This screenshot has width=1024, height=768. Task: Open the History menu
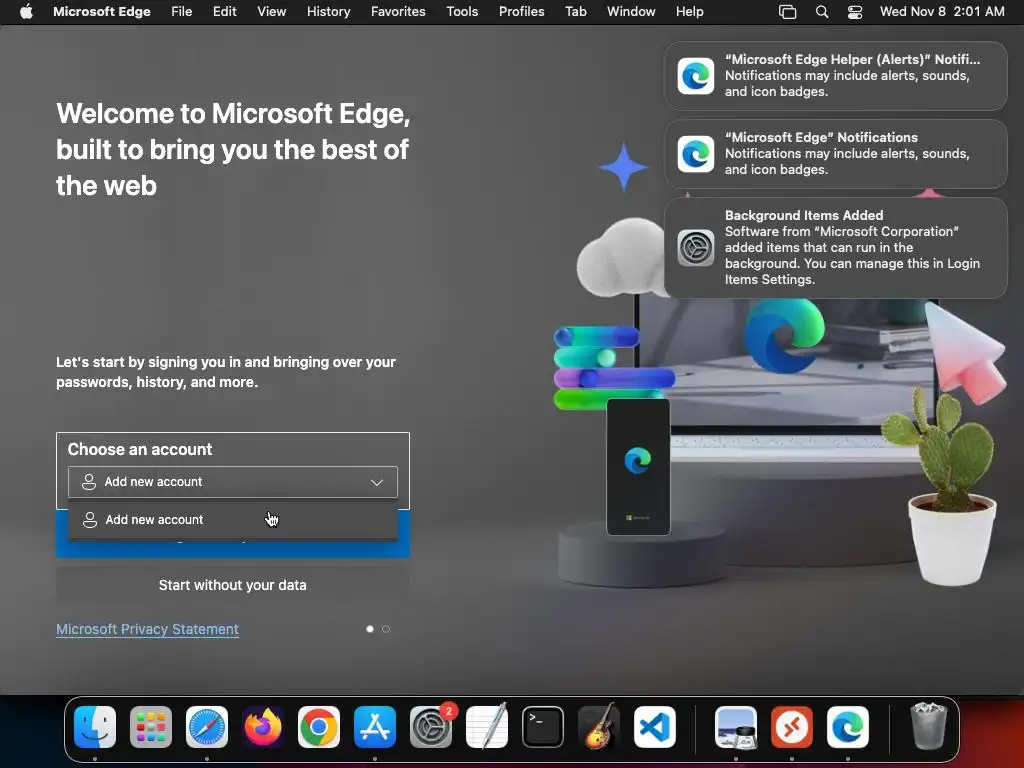pyautogui.click(x=328, y=12)
